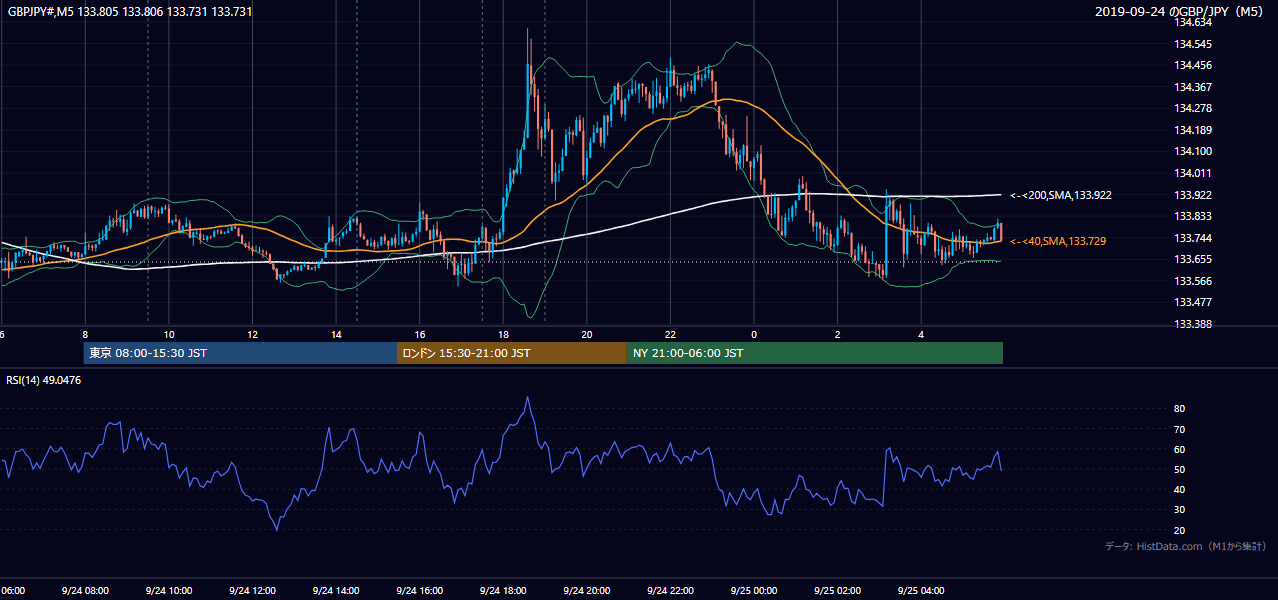Click price level 134.189 on the axis
Image resolution: width=1278 pixels, height=600 pixels.
1193,130
